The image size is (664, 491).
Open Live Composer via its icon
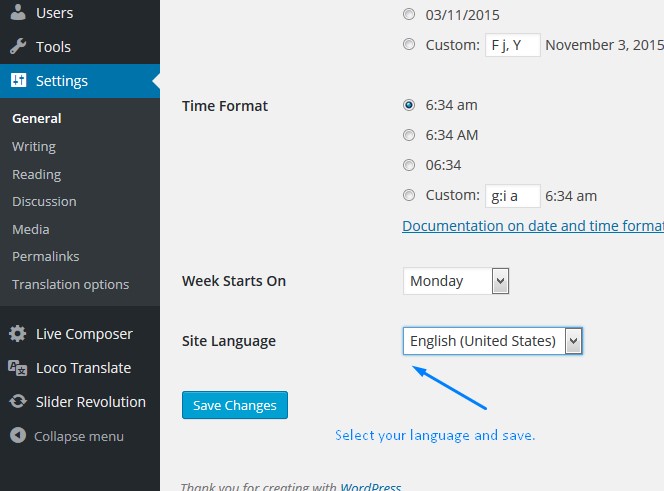pos(18,334)
